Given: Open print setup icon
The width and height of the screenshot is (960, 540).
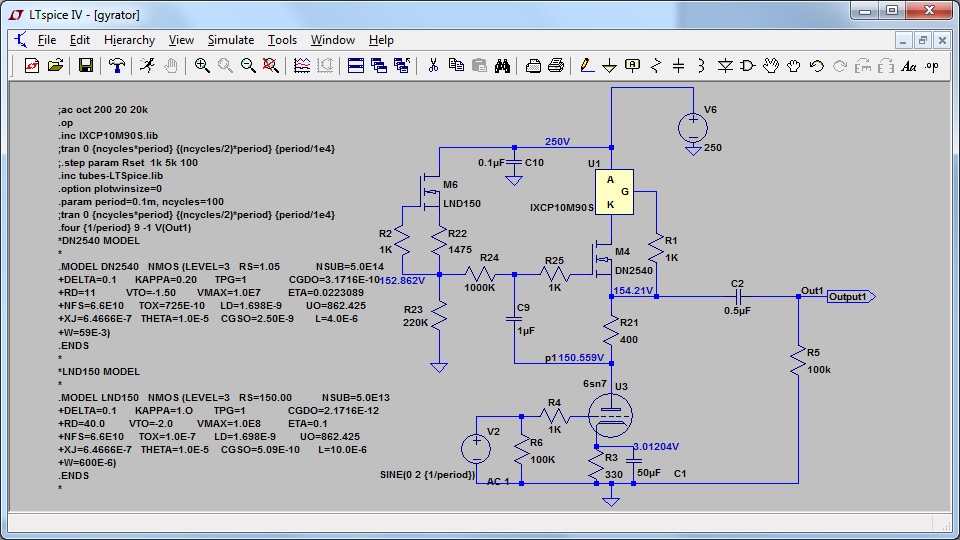Looking at the screenshot, I should [533, 66].
